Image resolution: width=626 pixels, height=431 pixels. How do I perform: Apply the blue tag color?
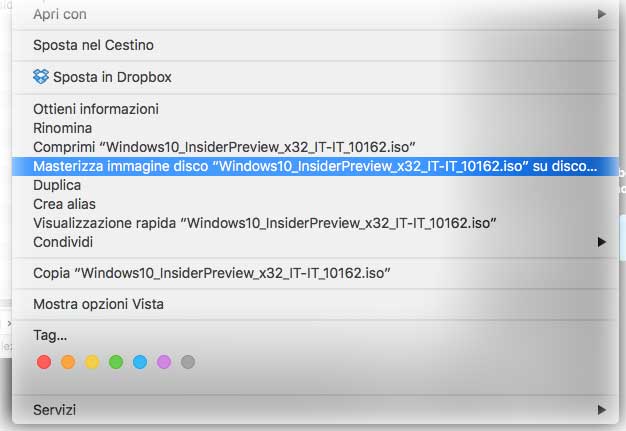coord(140,362)
